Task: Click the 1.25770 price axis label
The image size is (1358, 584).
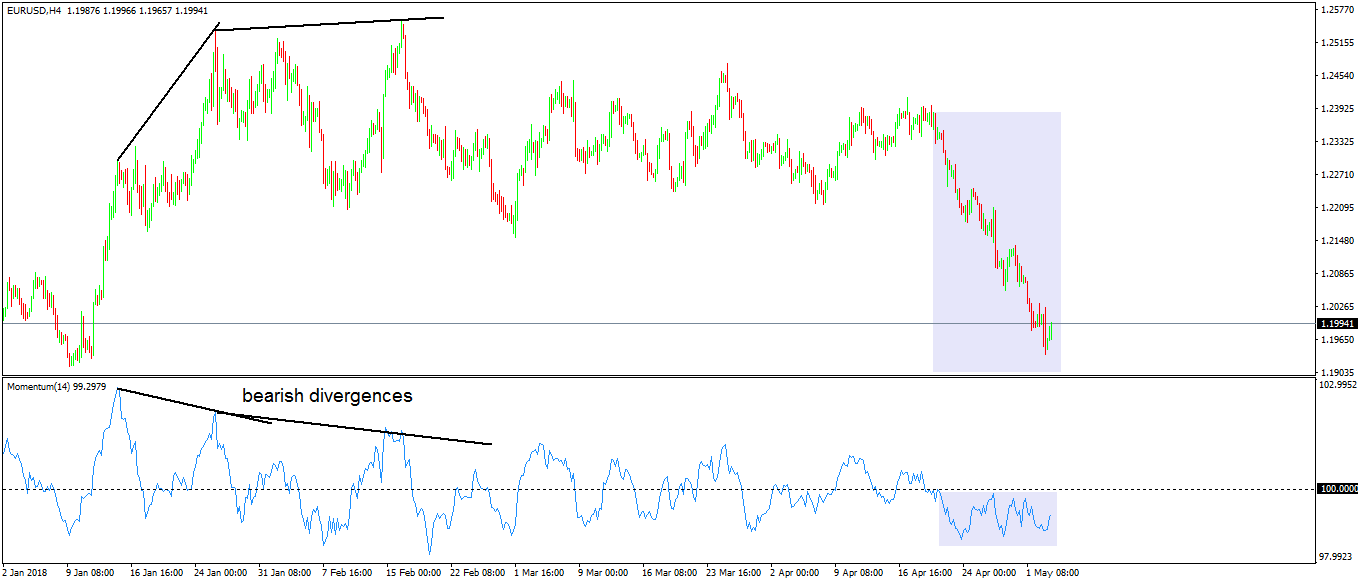Action: pos(1337,10)
